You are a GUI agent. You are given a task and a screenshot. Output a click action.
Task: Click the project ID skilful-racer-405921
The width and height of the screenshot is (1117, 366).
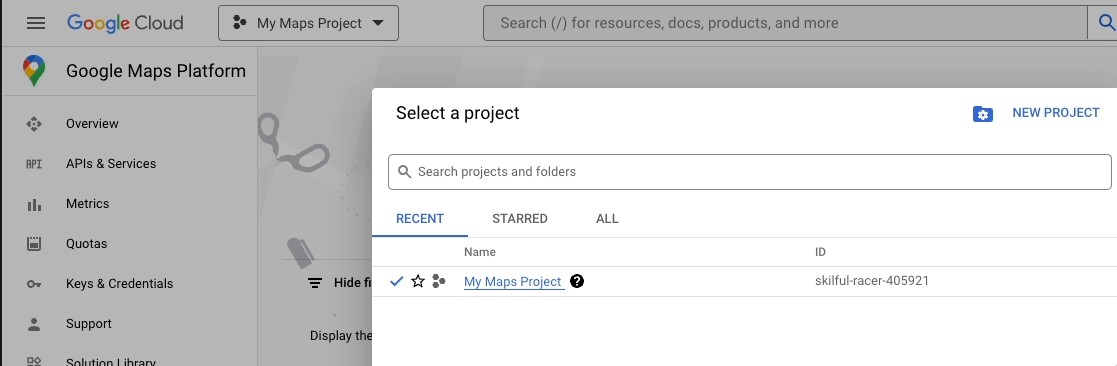click(x=872, y=281)
